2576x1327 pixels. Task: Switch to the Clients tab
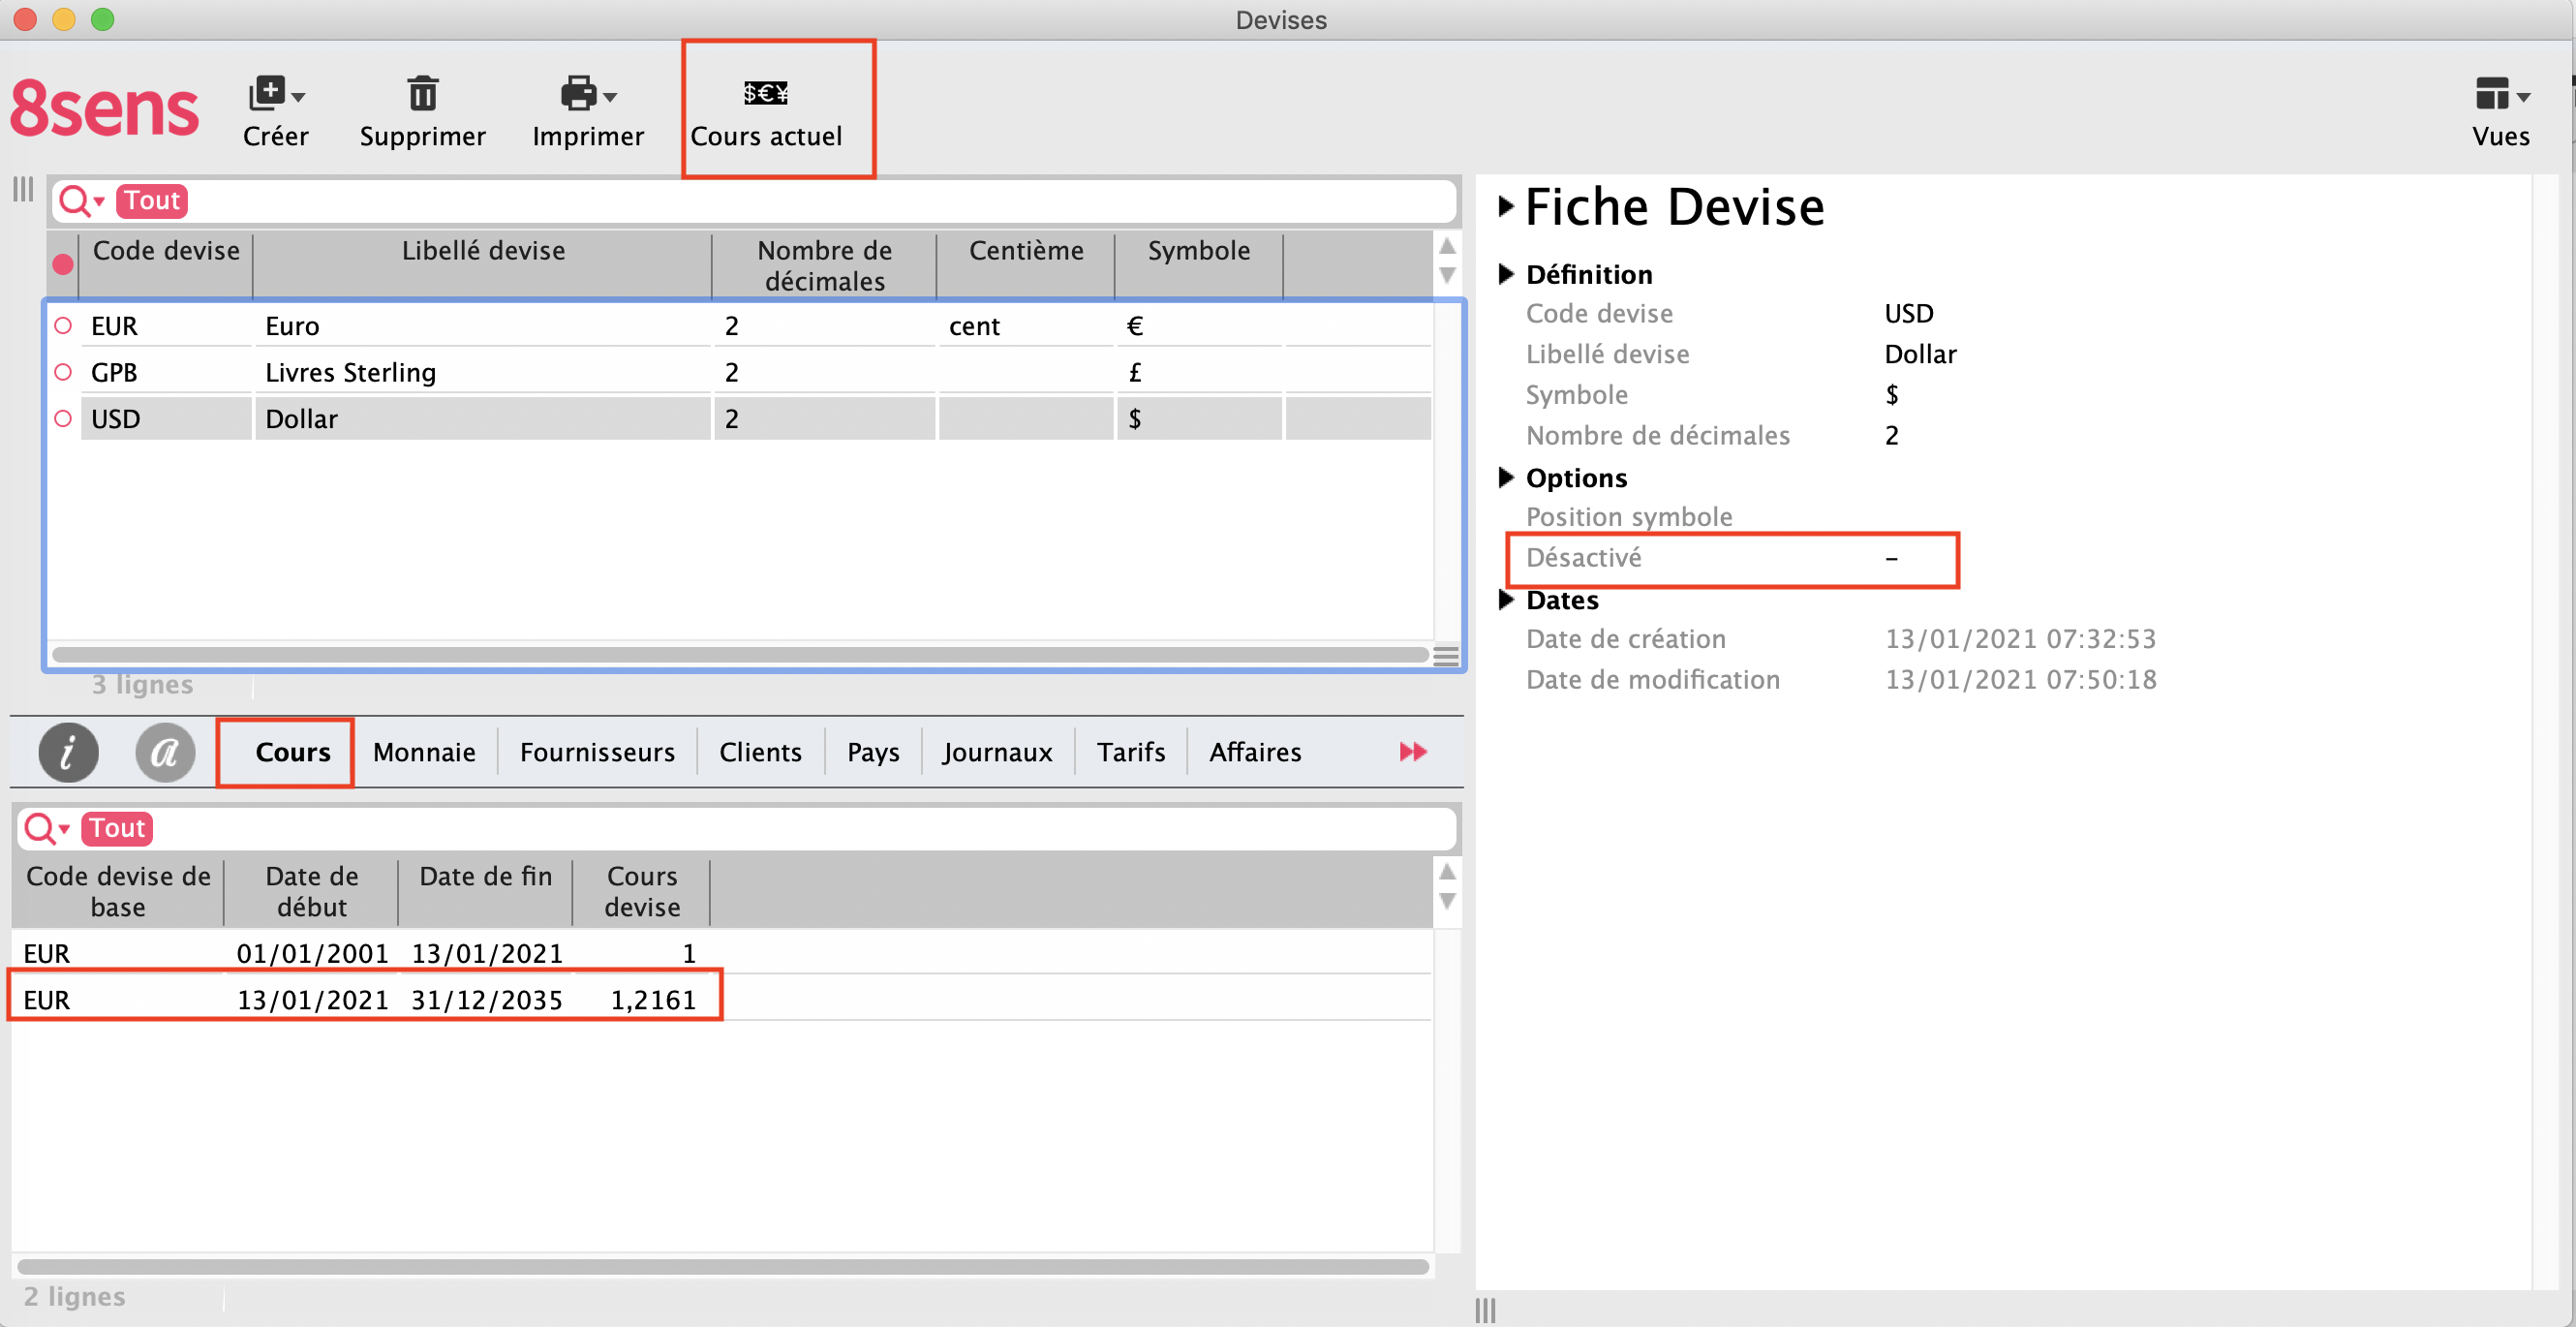760,752
